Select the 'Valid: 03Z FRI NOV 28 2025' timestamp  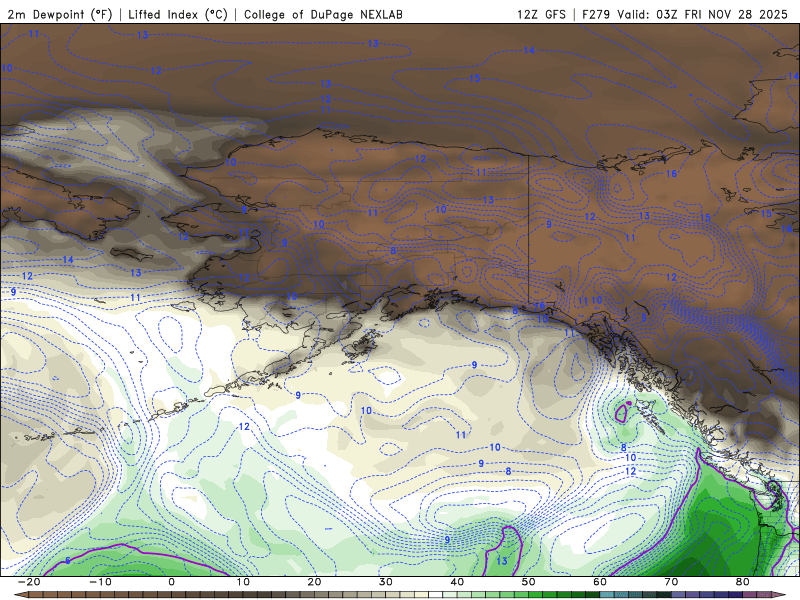[x=703, y=14]
